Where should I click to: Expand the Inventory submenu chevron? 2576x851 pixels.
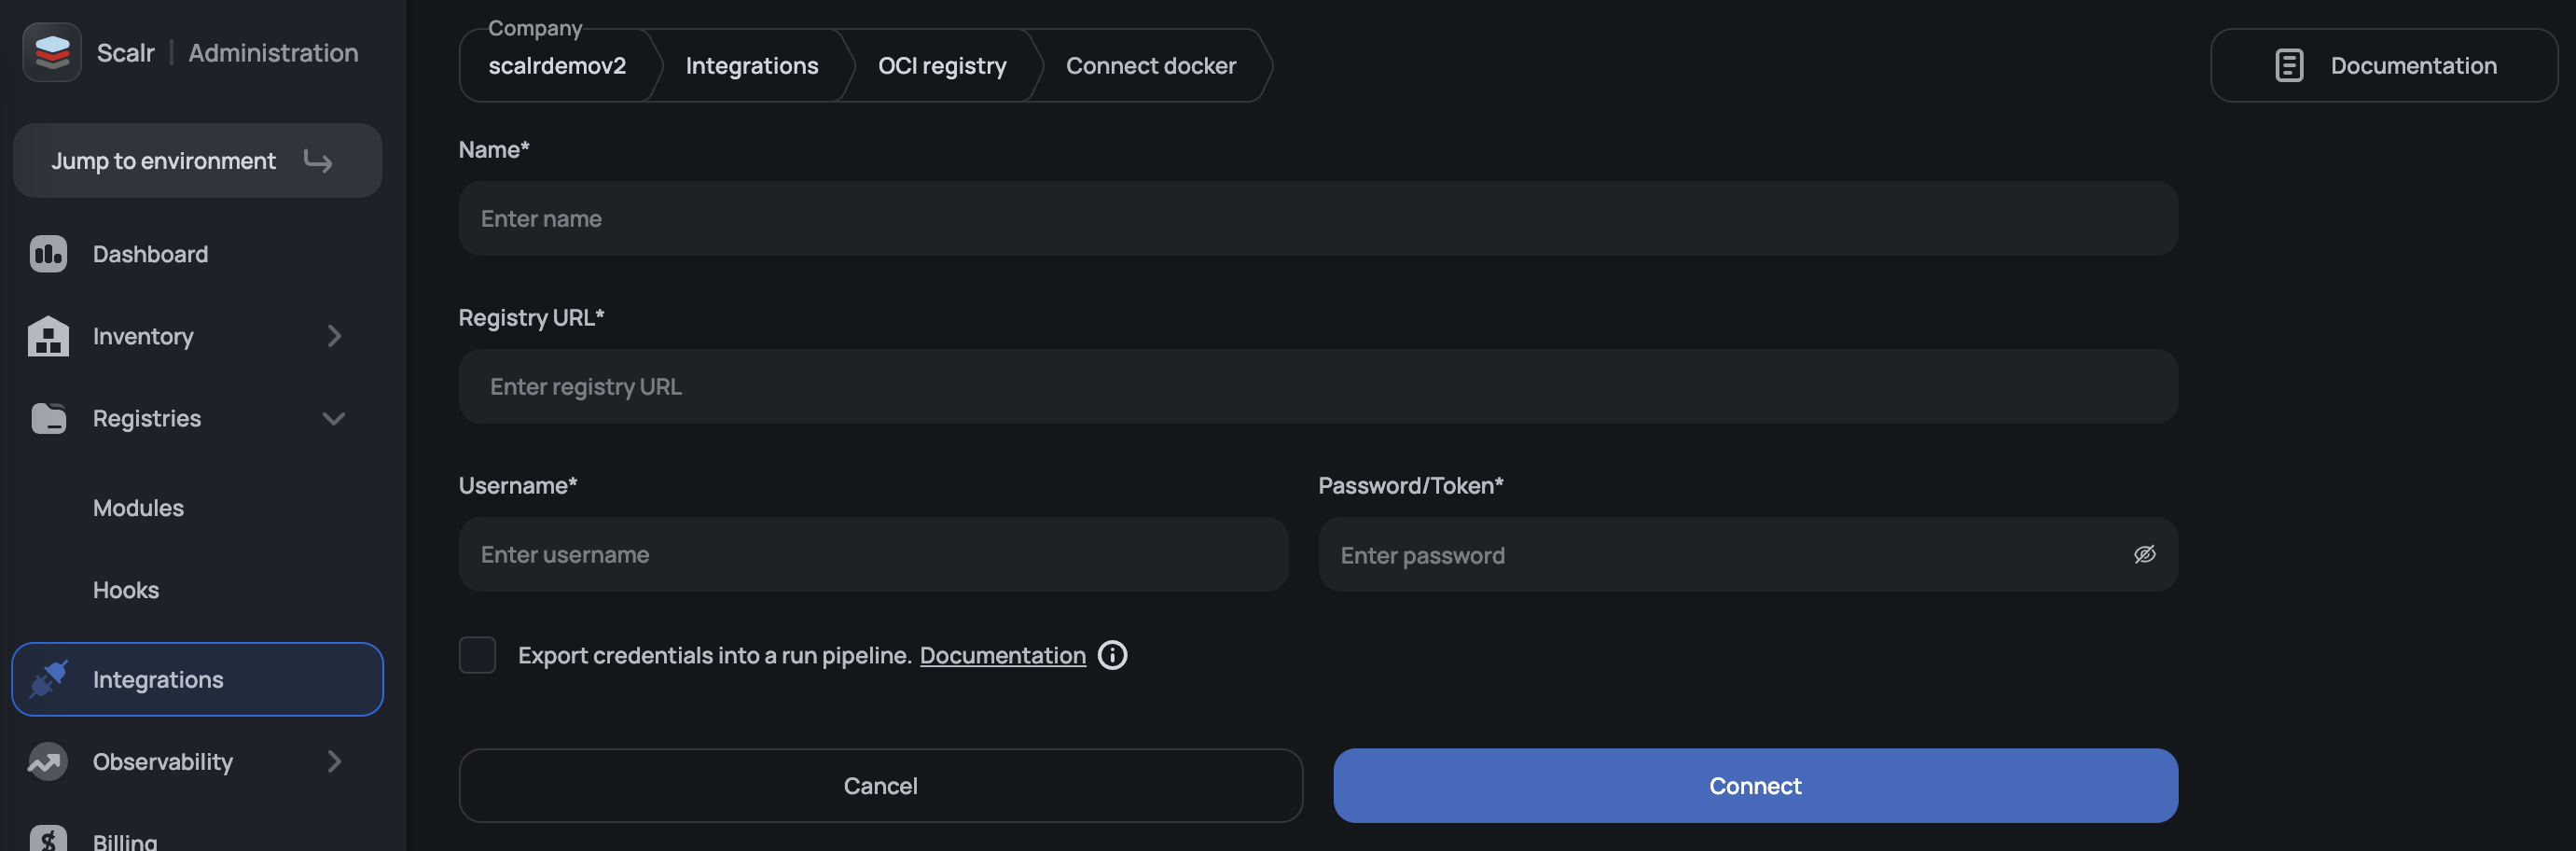click(x=334, y=336)
